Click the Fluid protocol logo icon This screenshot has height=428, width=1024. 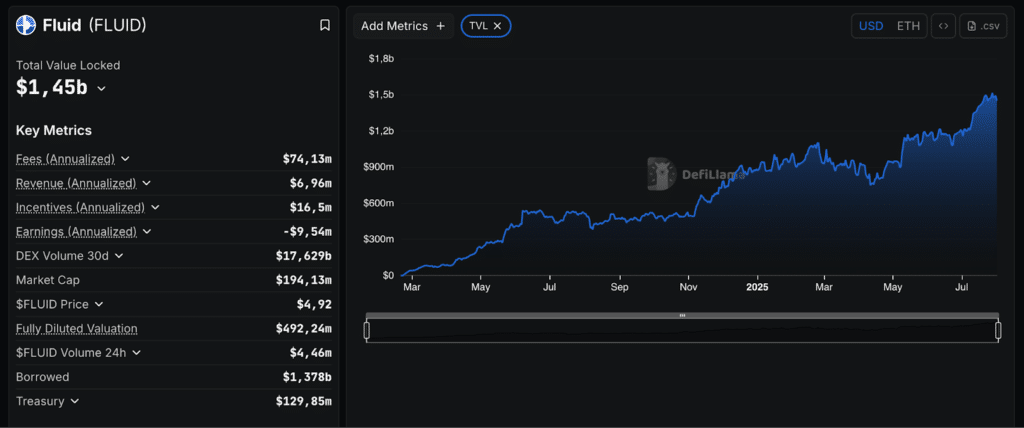[25, 25]
